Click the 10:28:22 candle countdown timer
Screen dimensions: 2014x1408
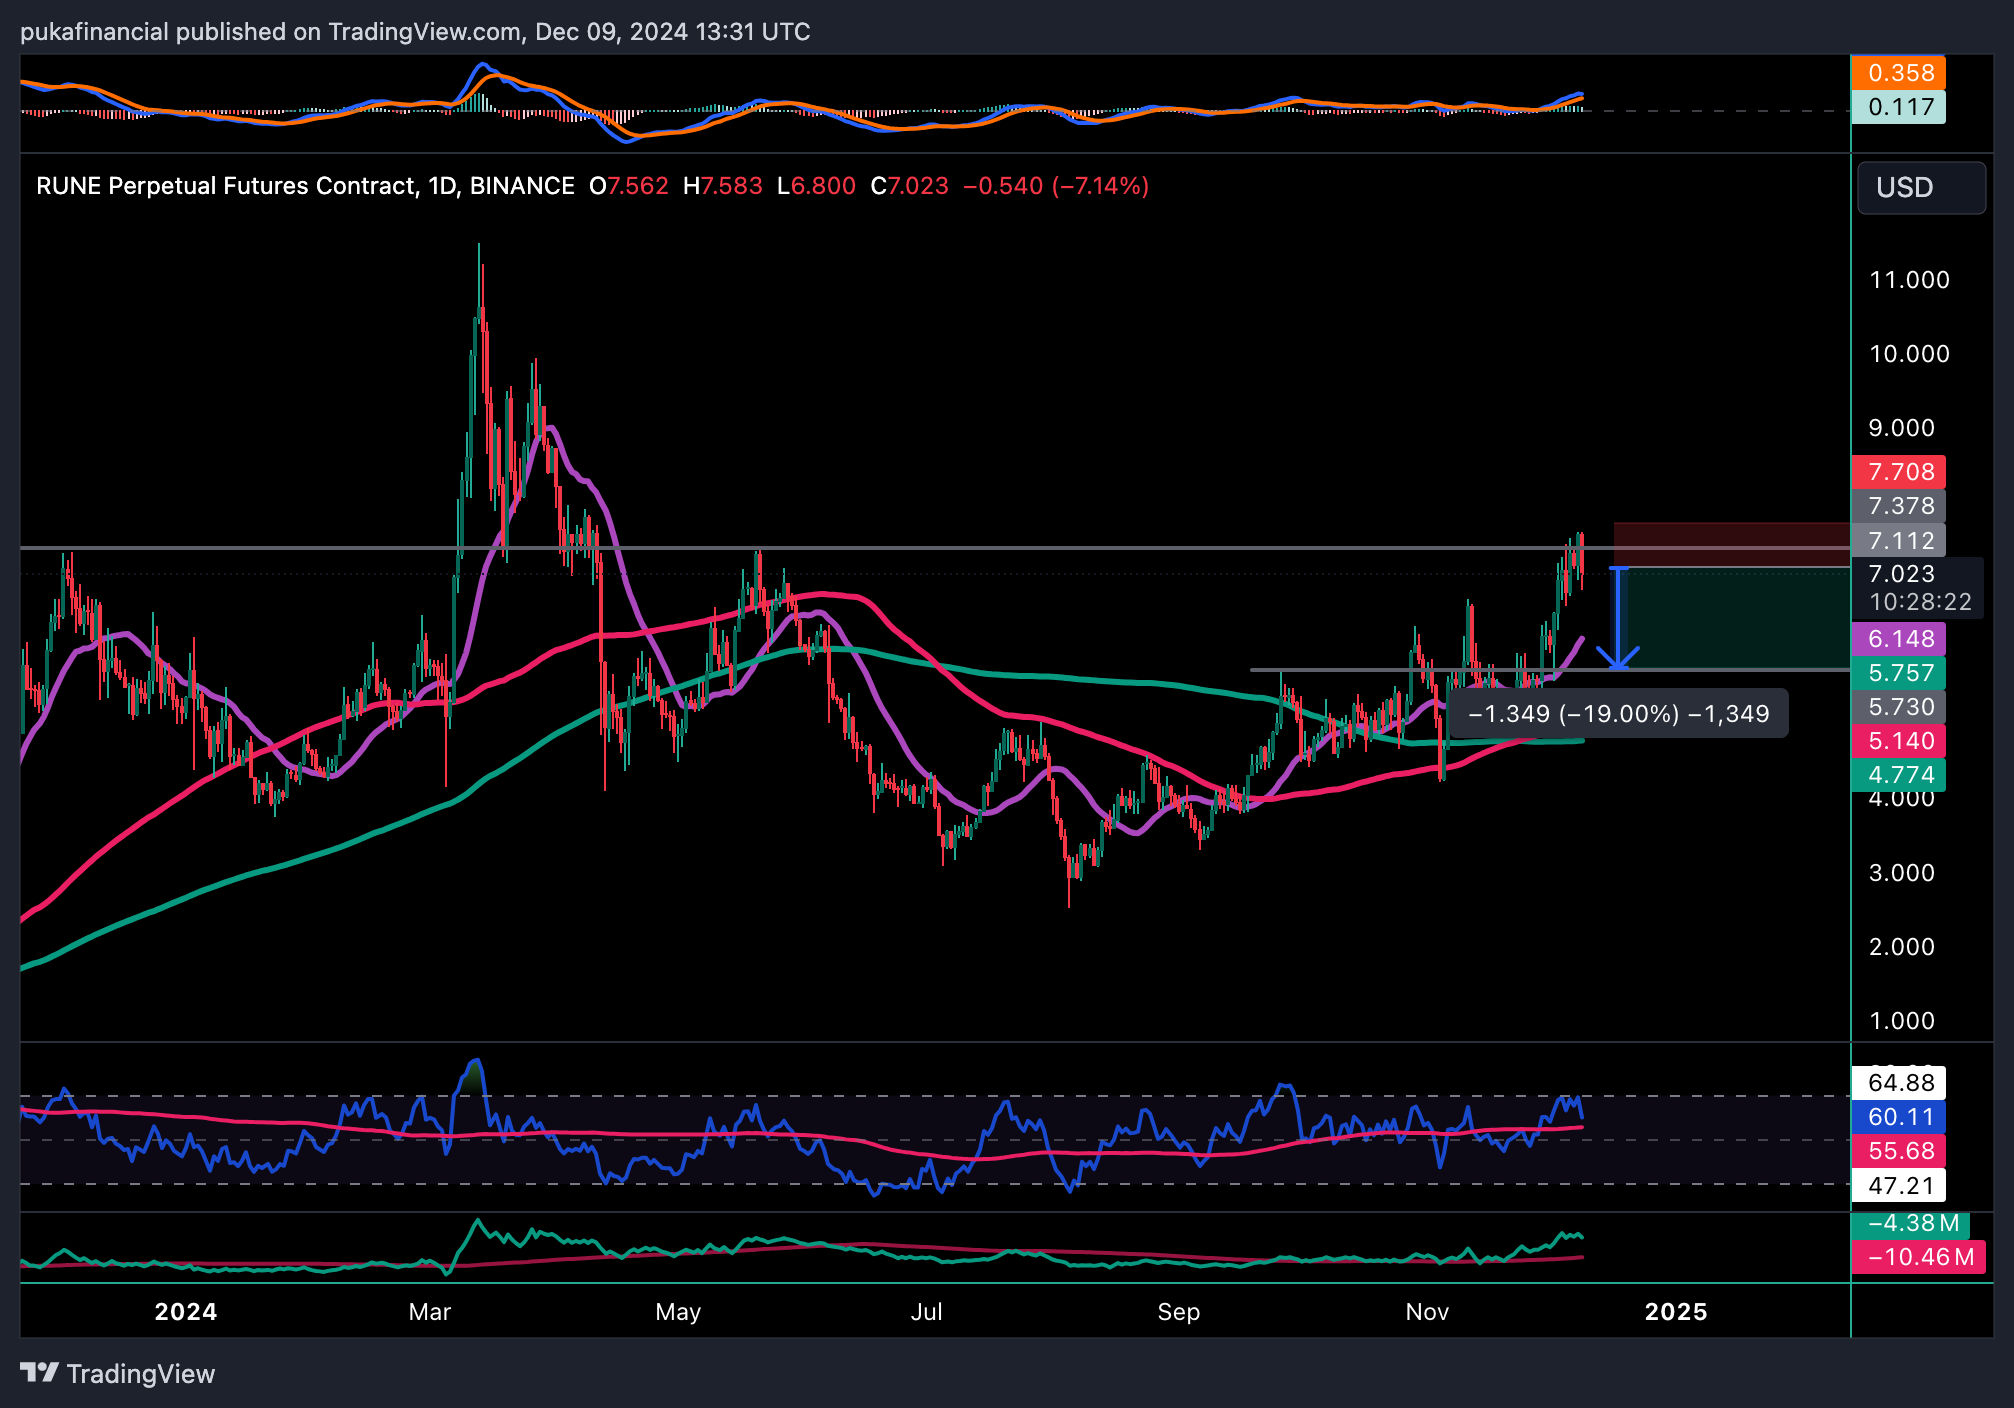pos(1920,602)
